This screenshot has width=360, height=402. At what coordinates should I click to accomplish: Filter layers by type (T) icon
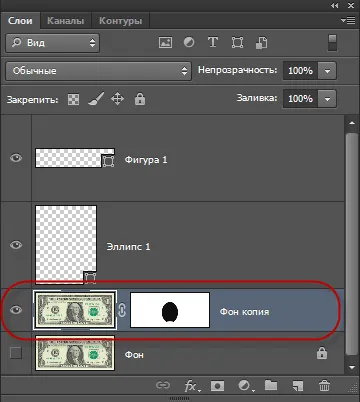coord(213,42)
